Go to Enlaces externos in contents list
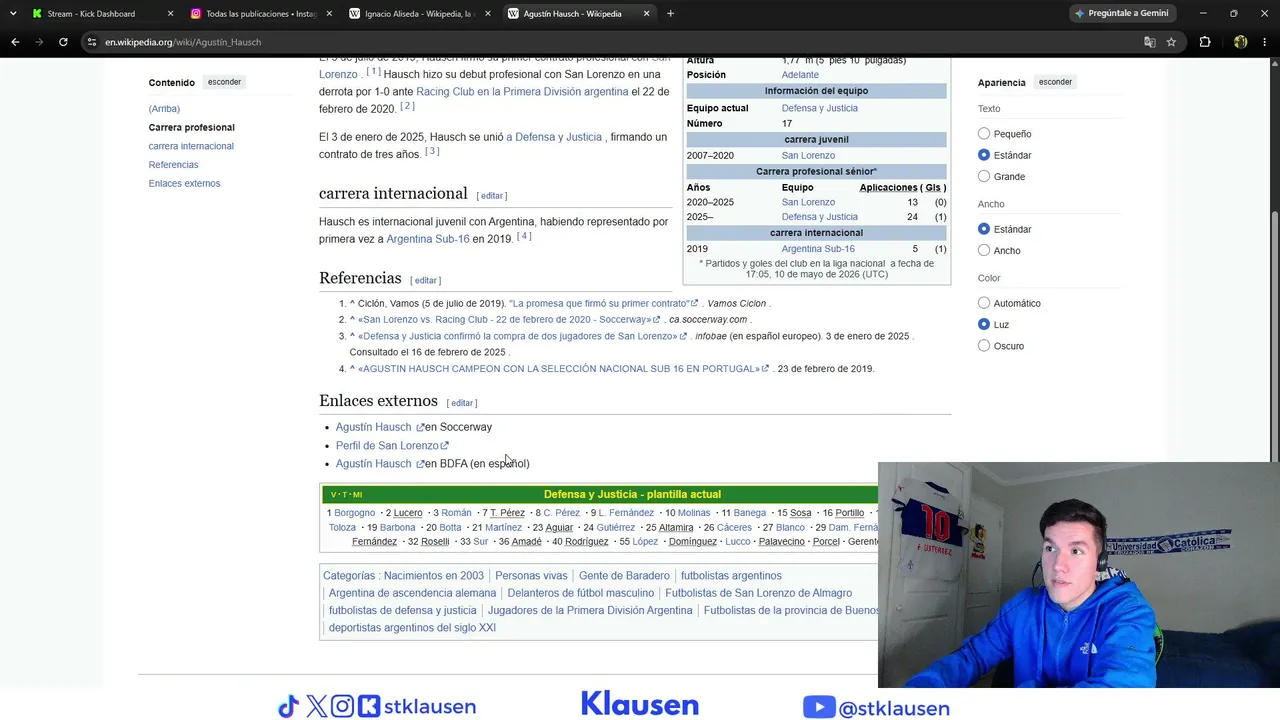 (184, 183)
